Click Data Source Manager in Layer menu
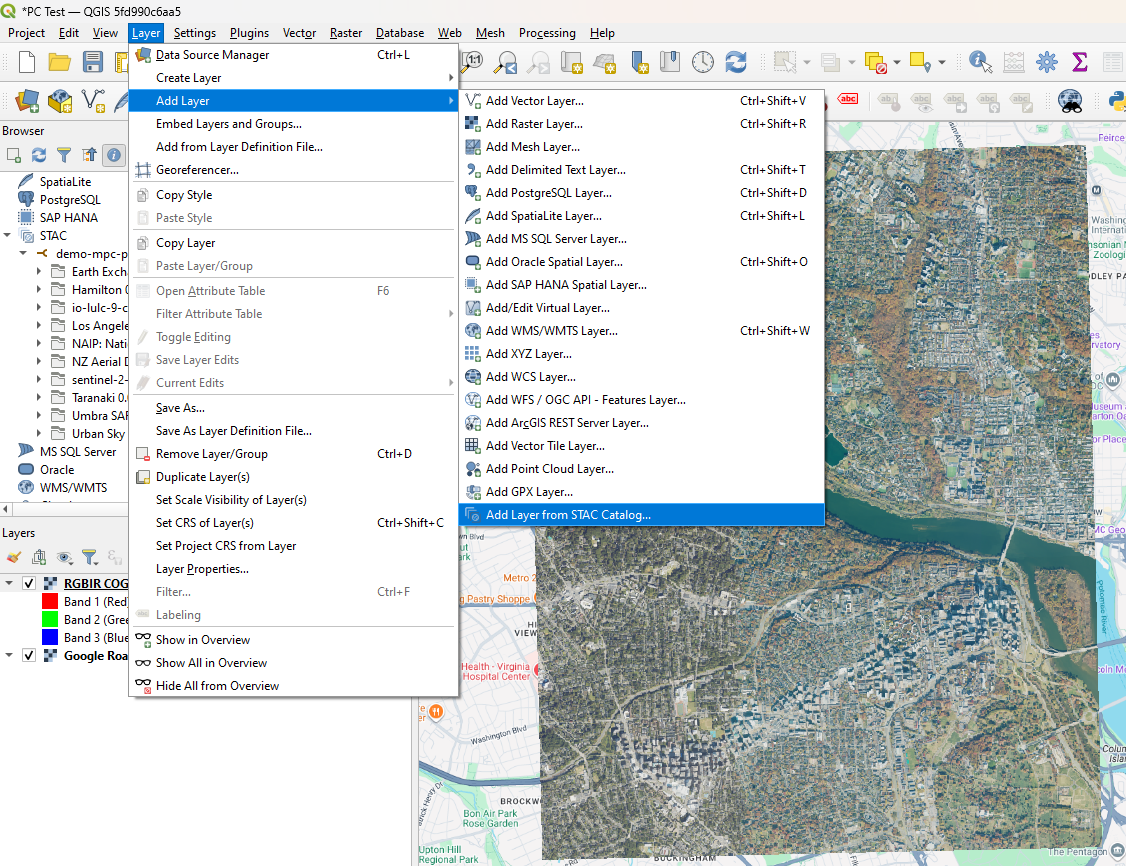1126x866 pixels. tap(212, 55)
